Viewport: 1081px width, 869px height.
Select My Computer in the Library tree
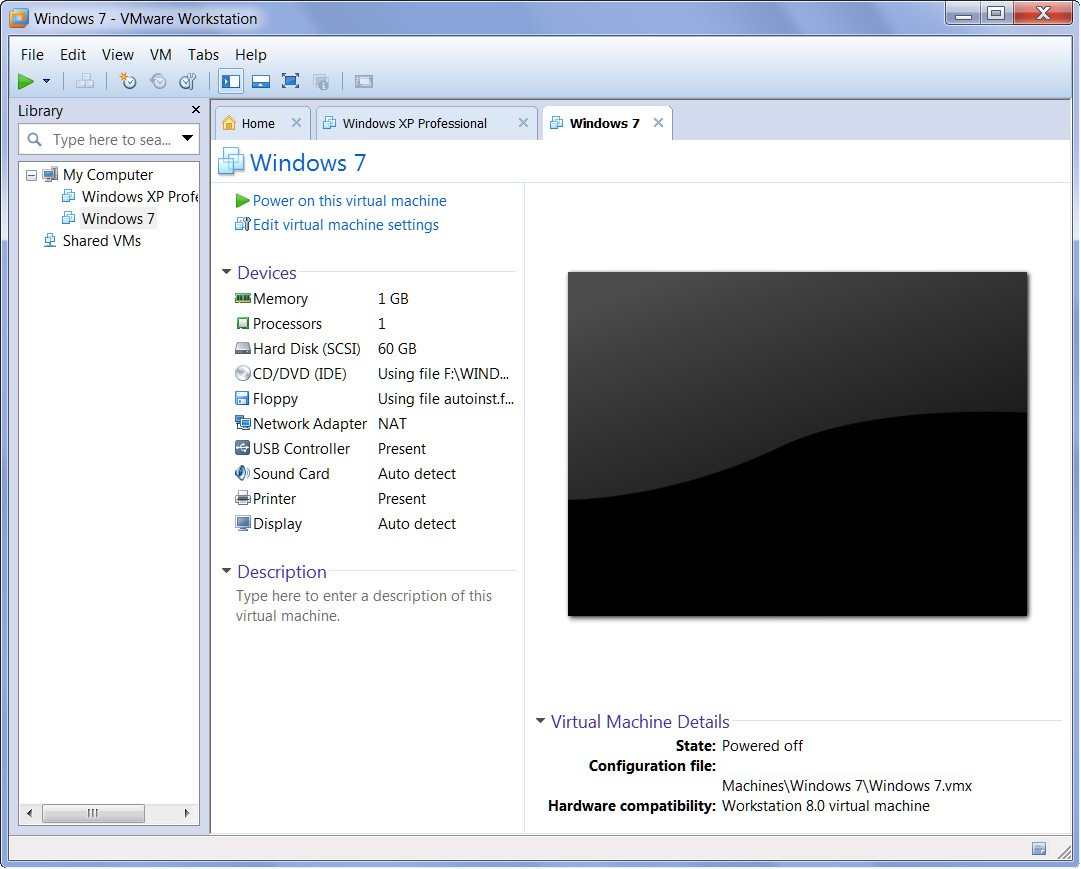point(108,174)
